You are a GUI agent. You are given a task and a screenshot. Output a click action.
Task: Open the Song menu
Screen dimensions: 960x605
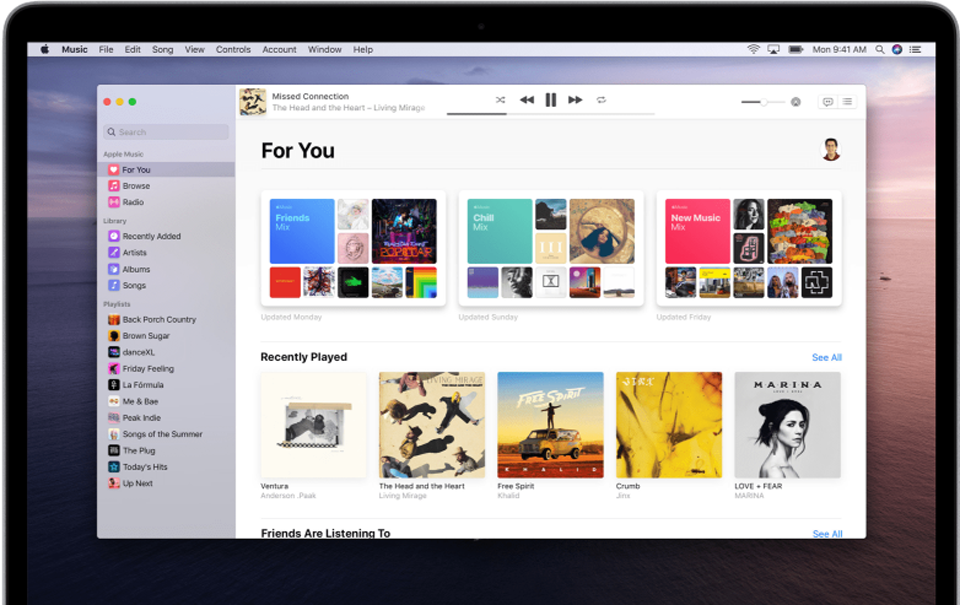pos(162,50)
